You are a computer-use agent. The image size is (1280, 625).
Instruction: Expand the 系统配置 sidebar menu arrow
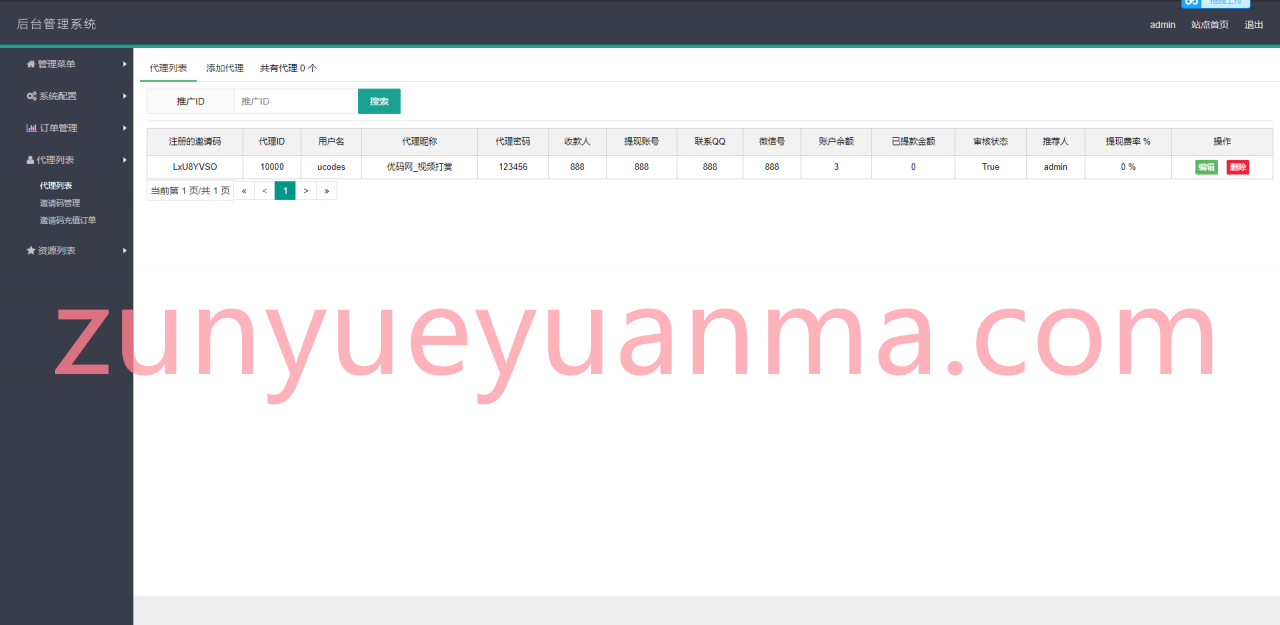(125, 96)
